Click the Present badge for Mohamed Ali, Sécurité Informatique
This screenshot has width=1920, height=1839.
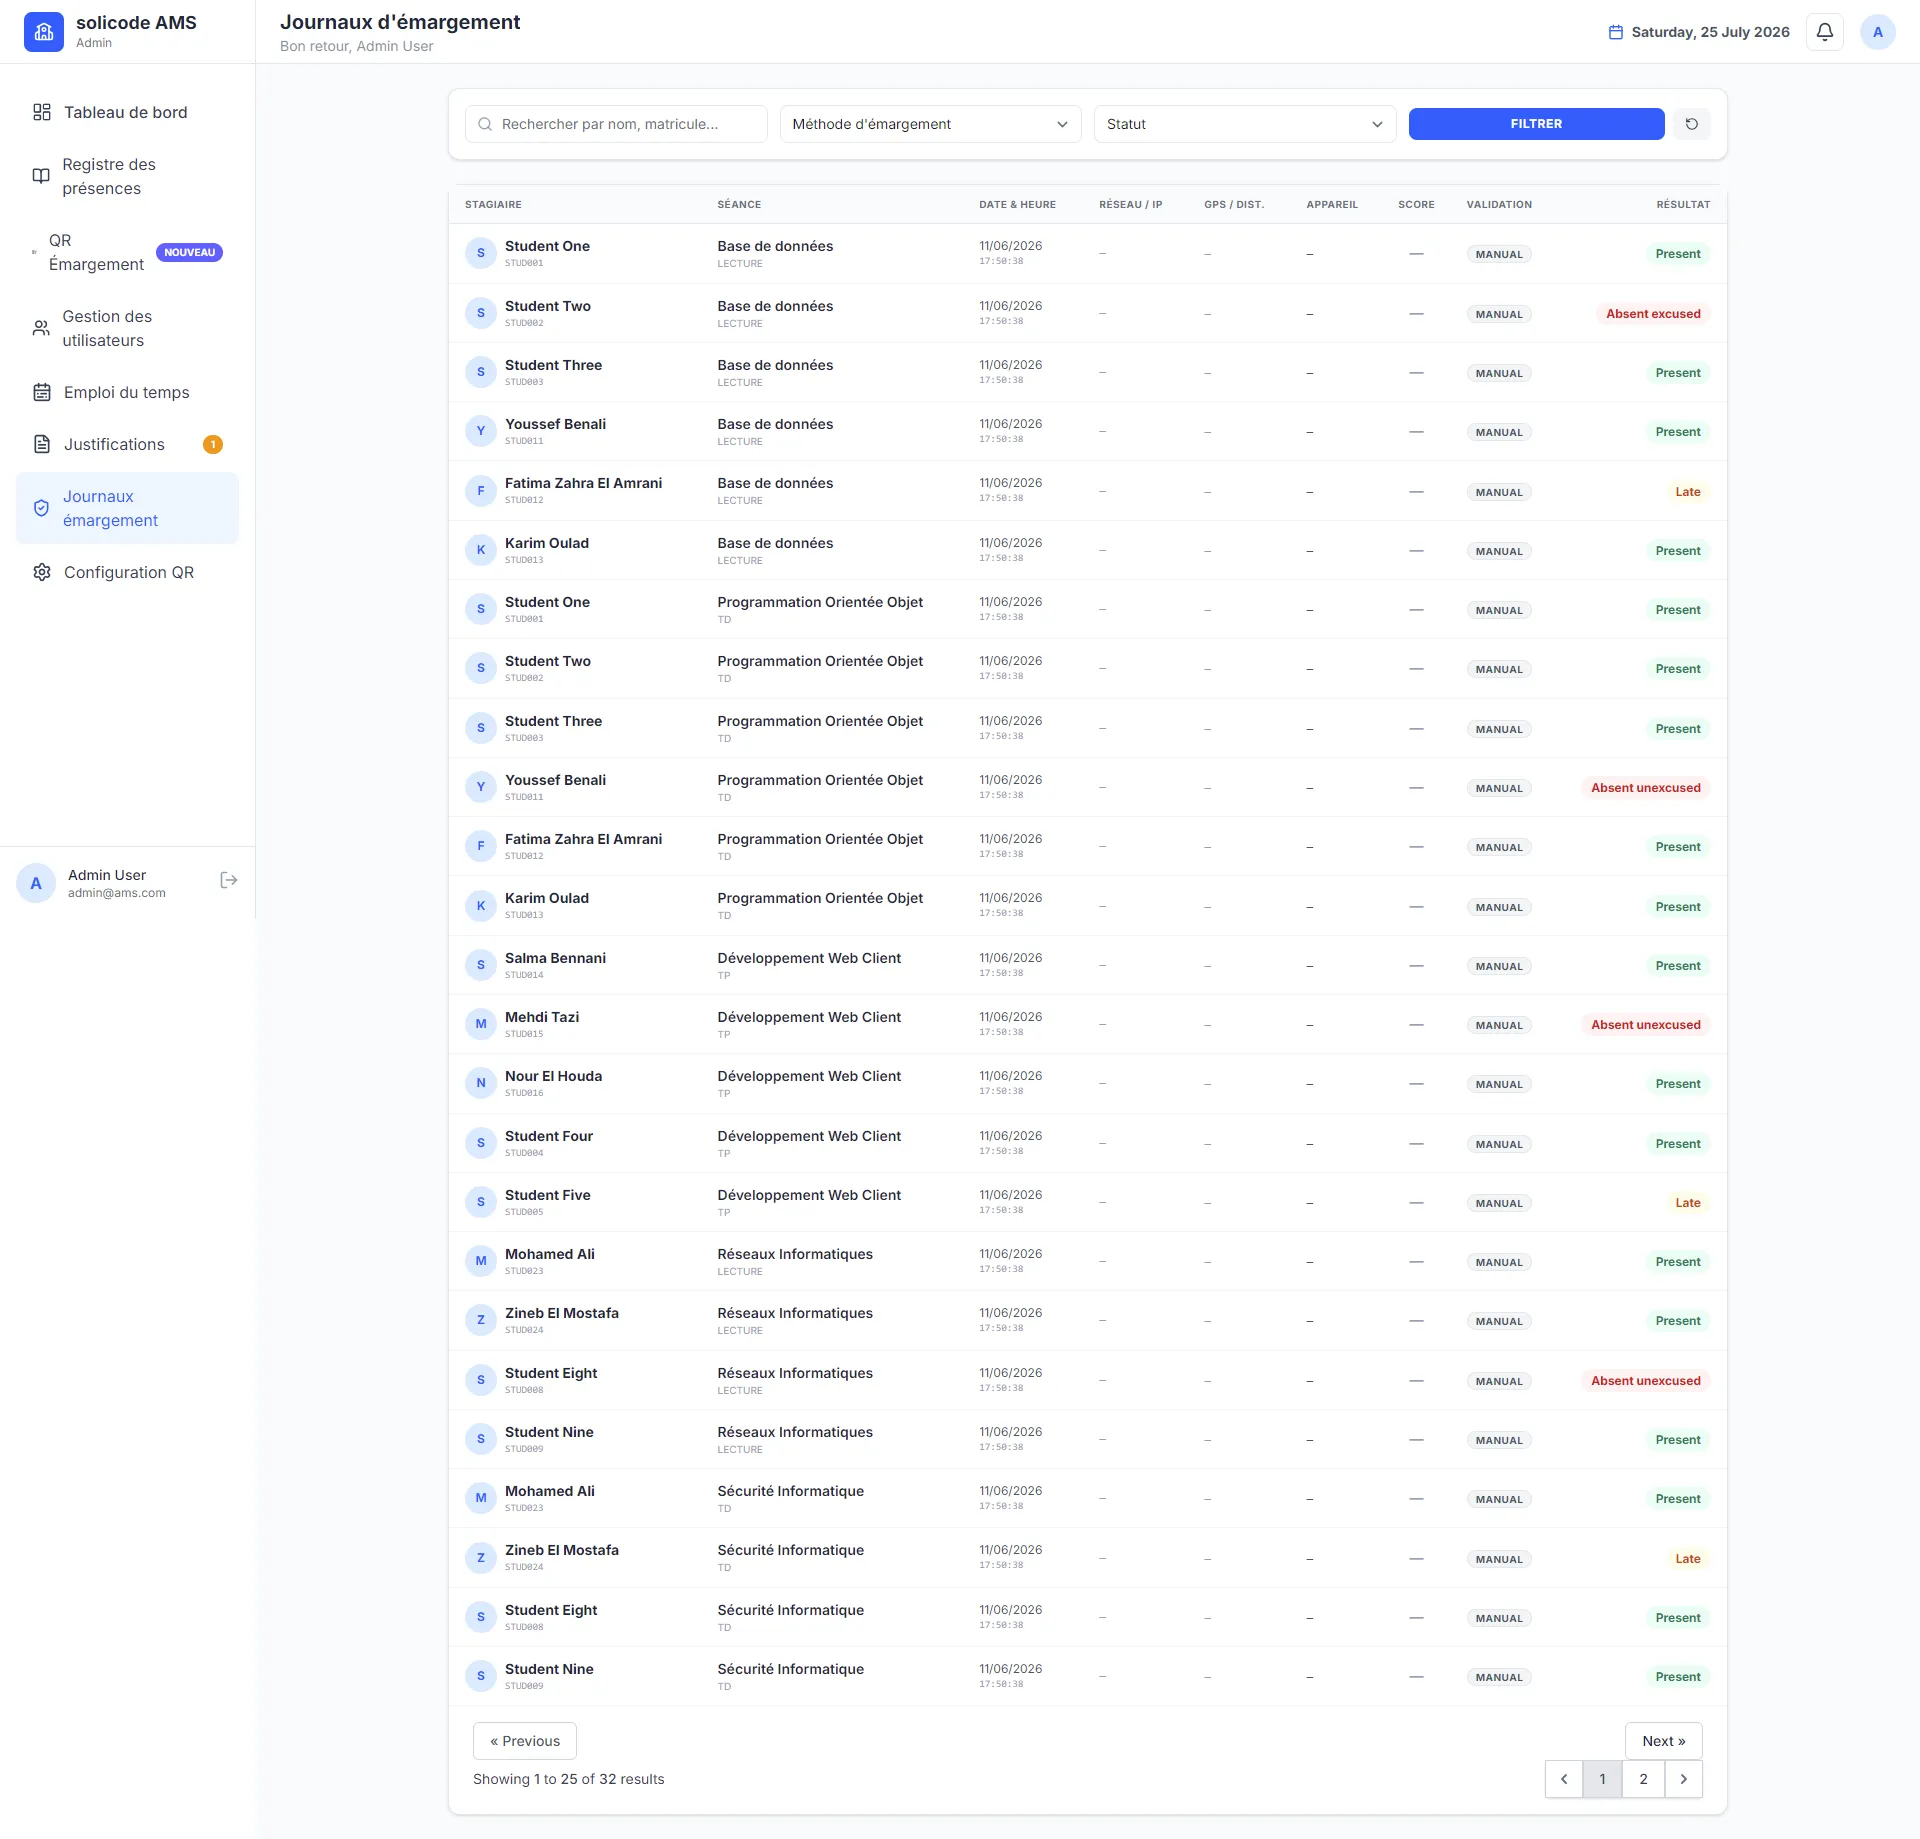pyautogui.click(x=1678, y=1499)
